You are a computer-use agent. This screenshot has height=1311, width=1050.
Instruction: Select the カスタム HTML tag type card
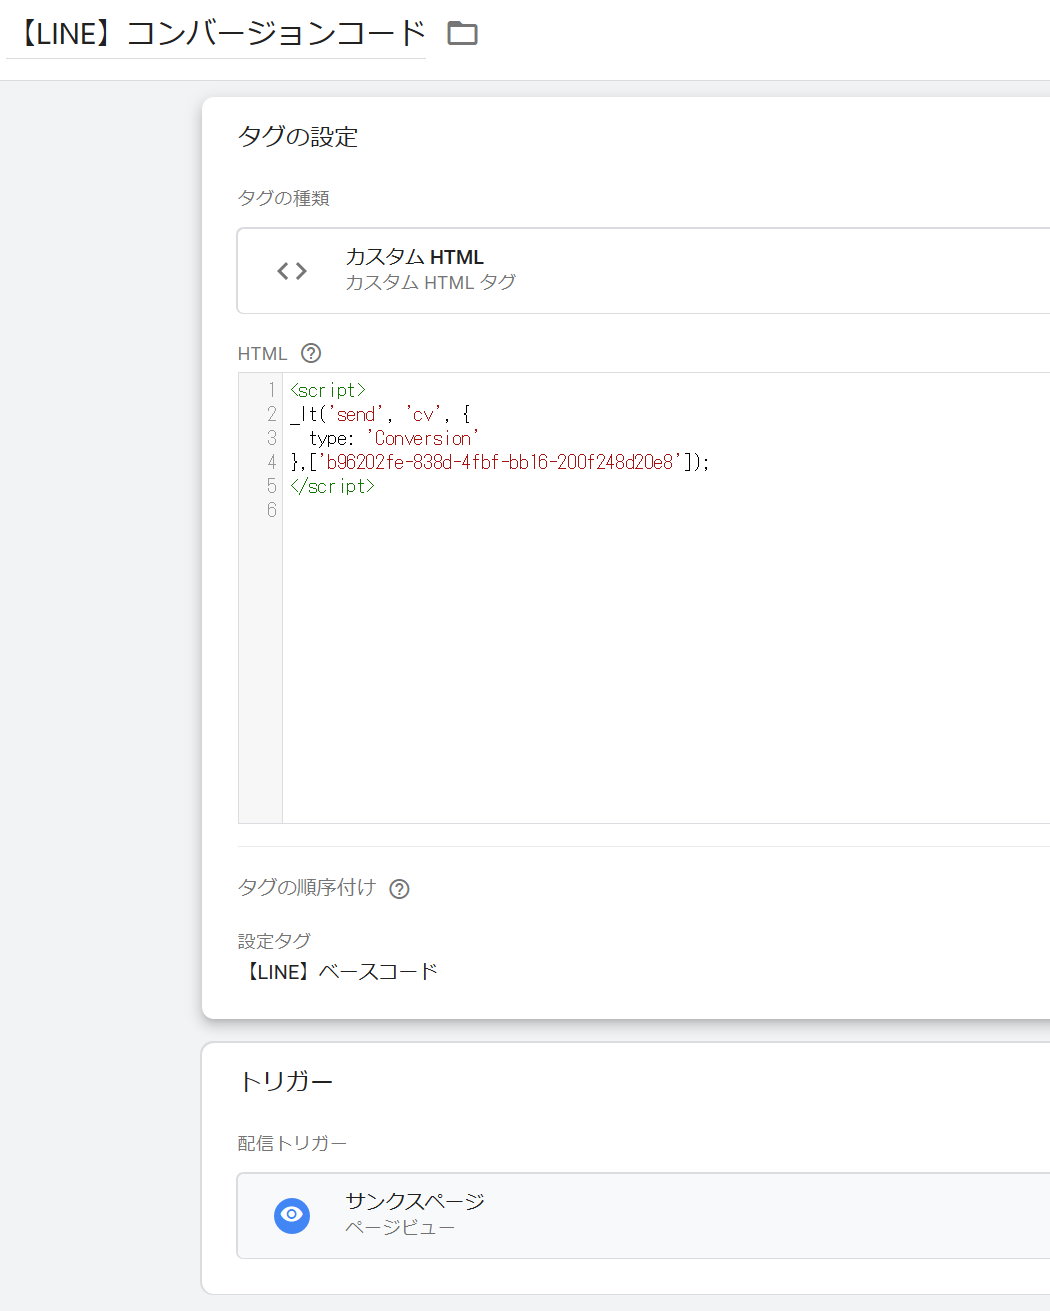643,271
